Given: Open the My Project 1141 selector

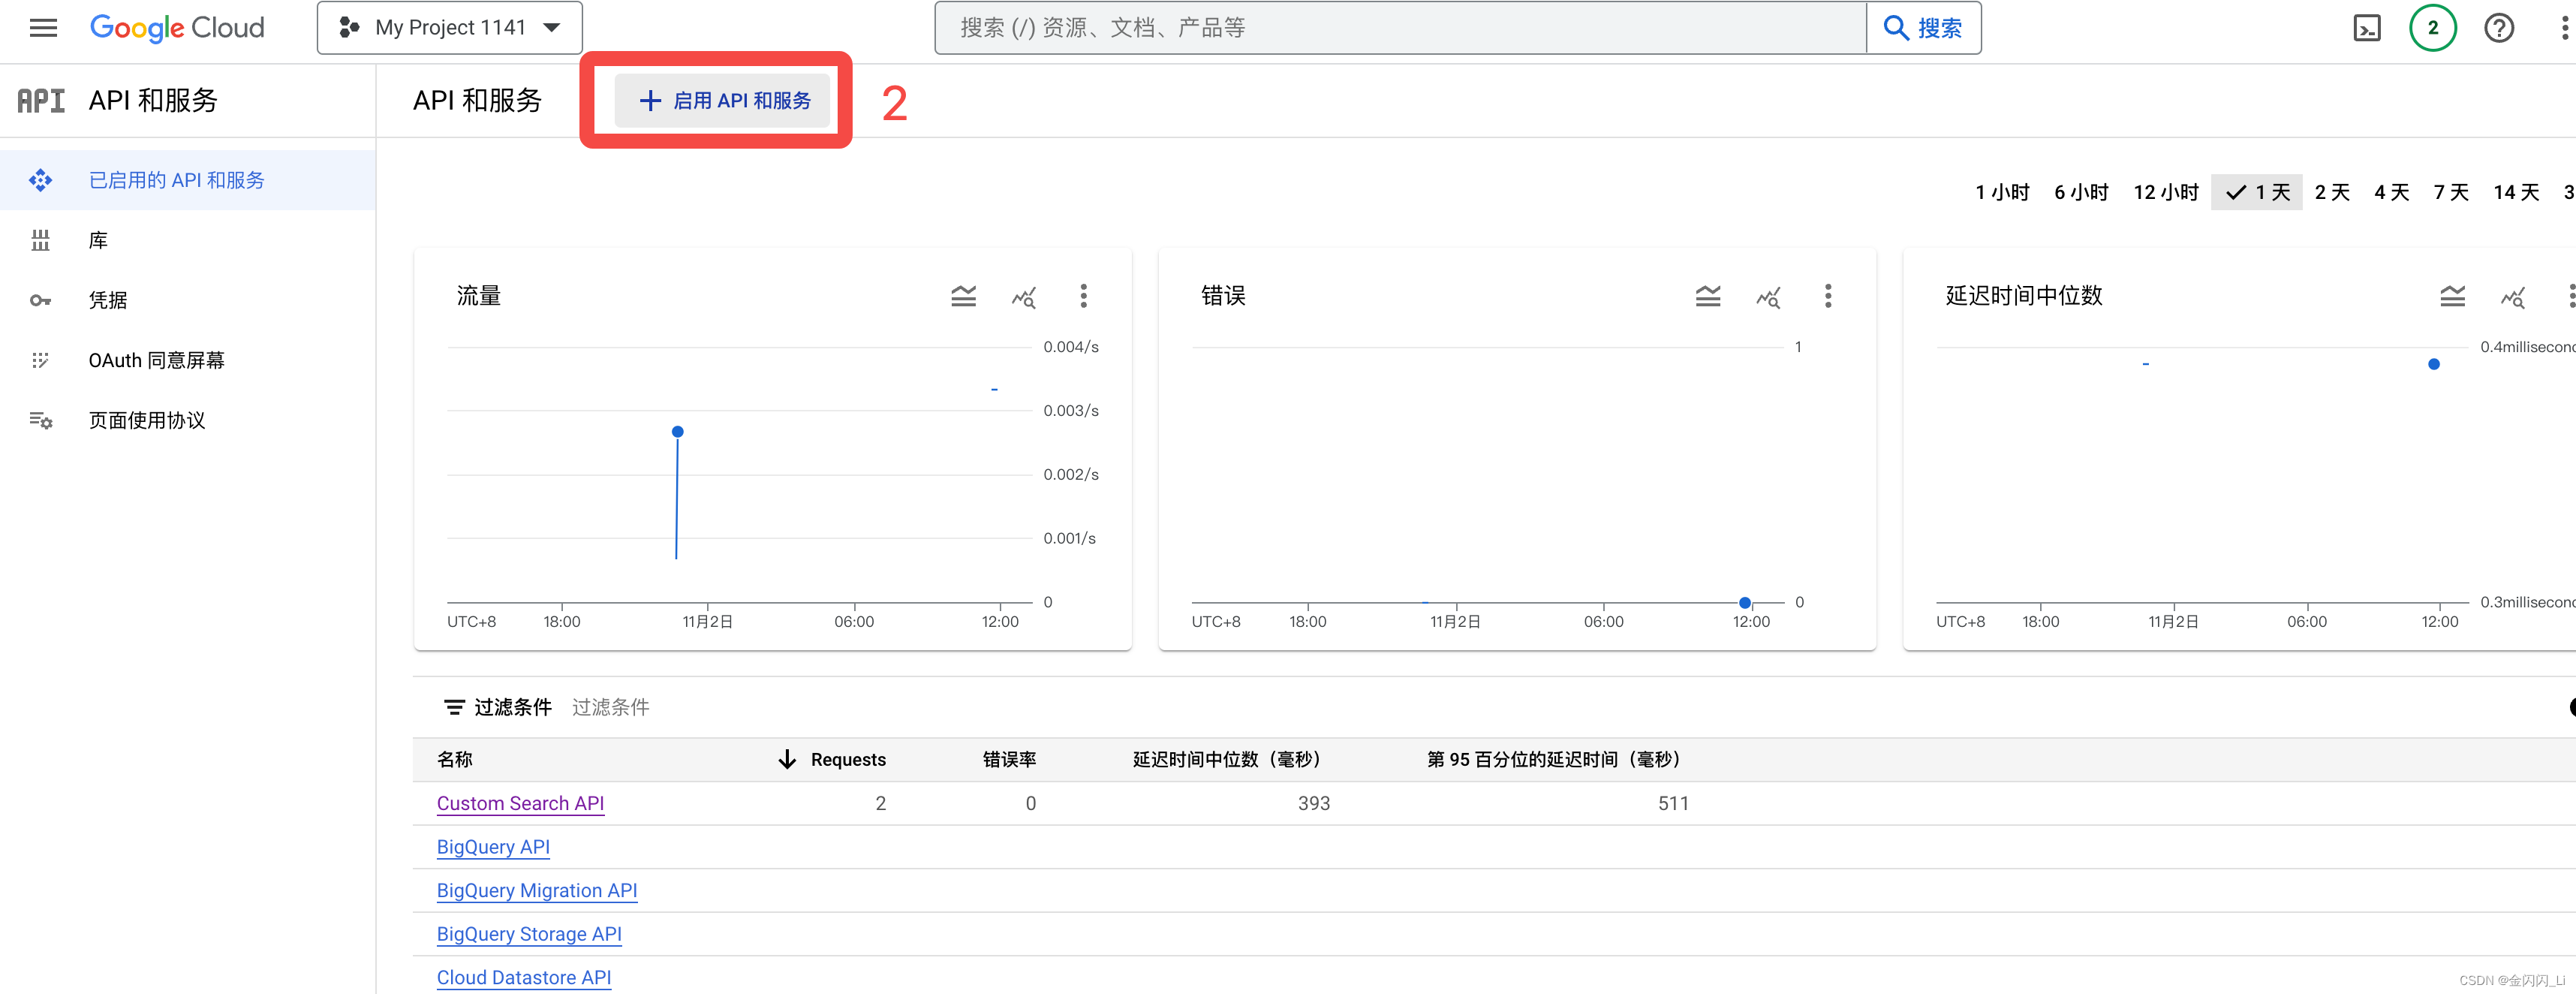Looking at the screenshot, I should click(449, 28).
